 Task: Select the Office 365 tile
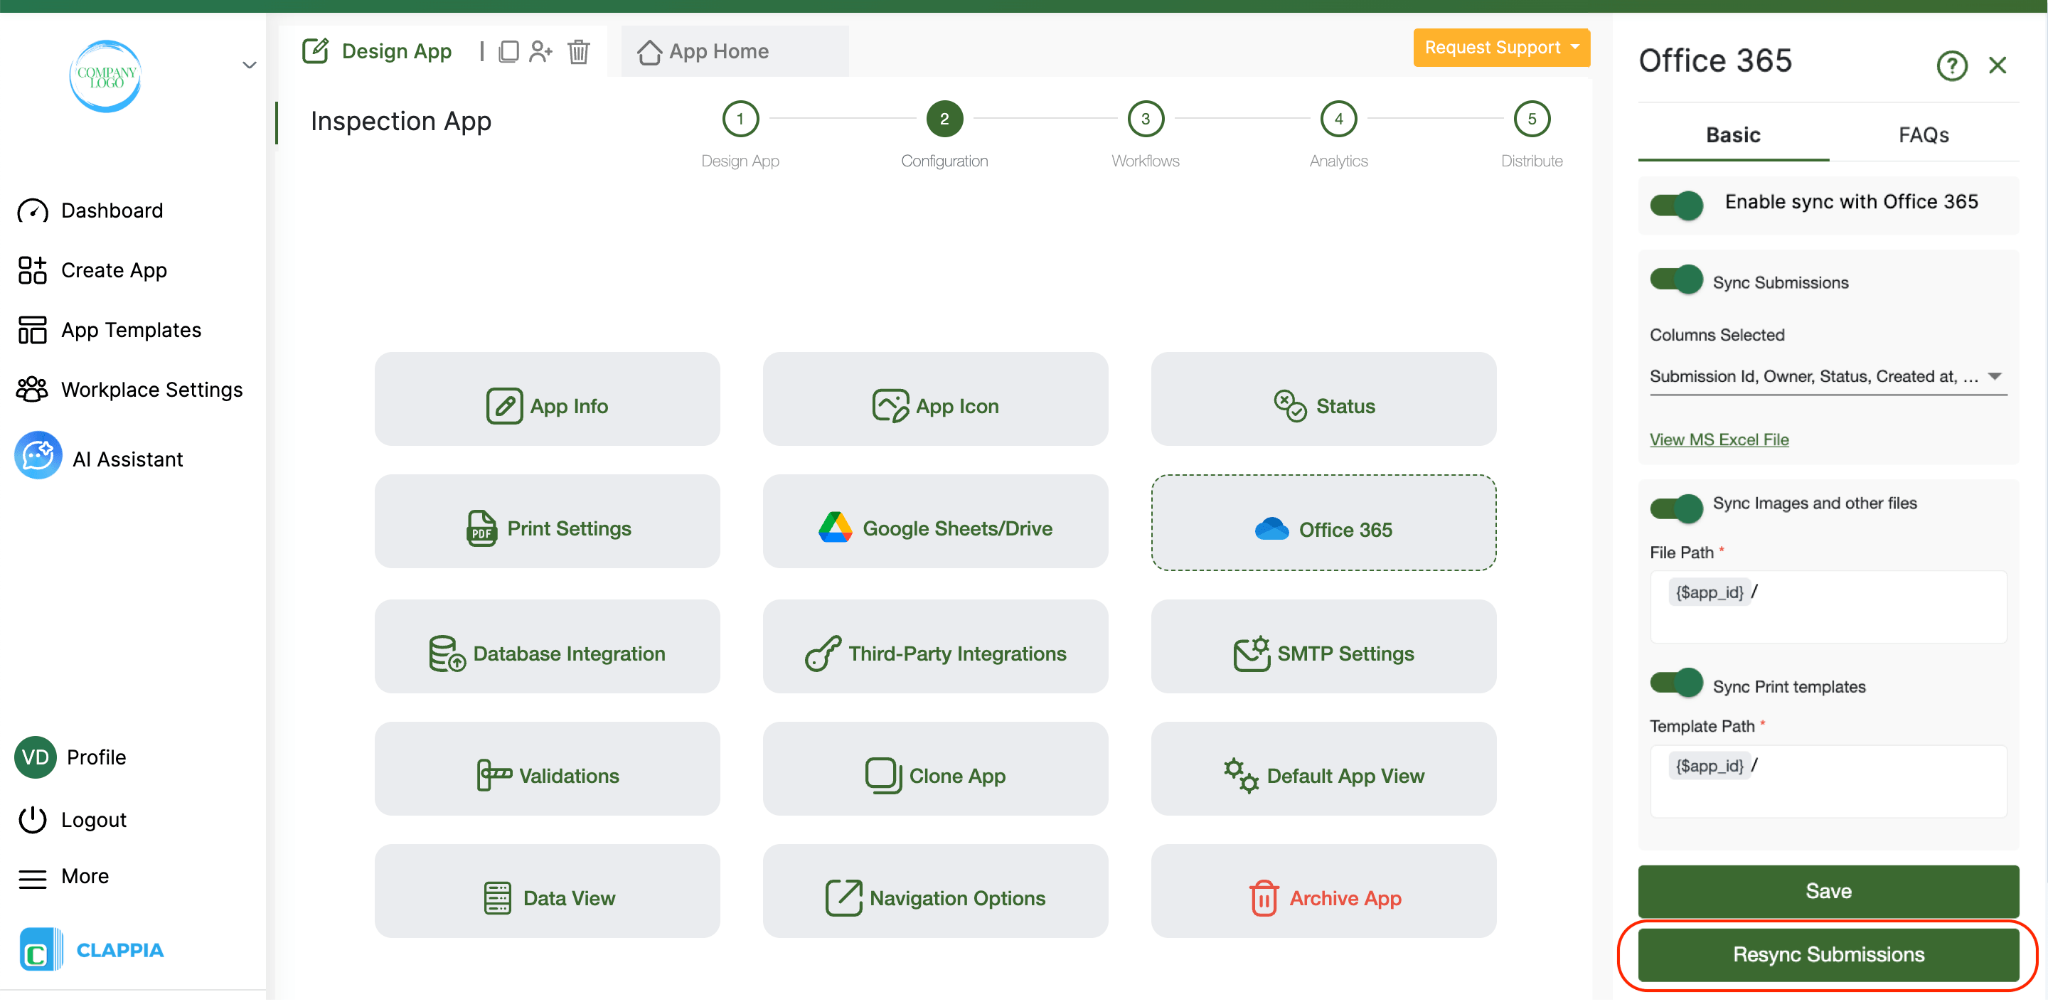(x=1323, y=523)
